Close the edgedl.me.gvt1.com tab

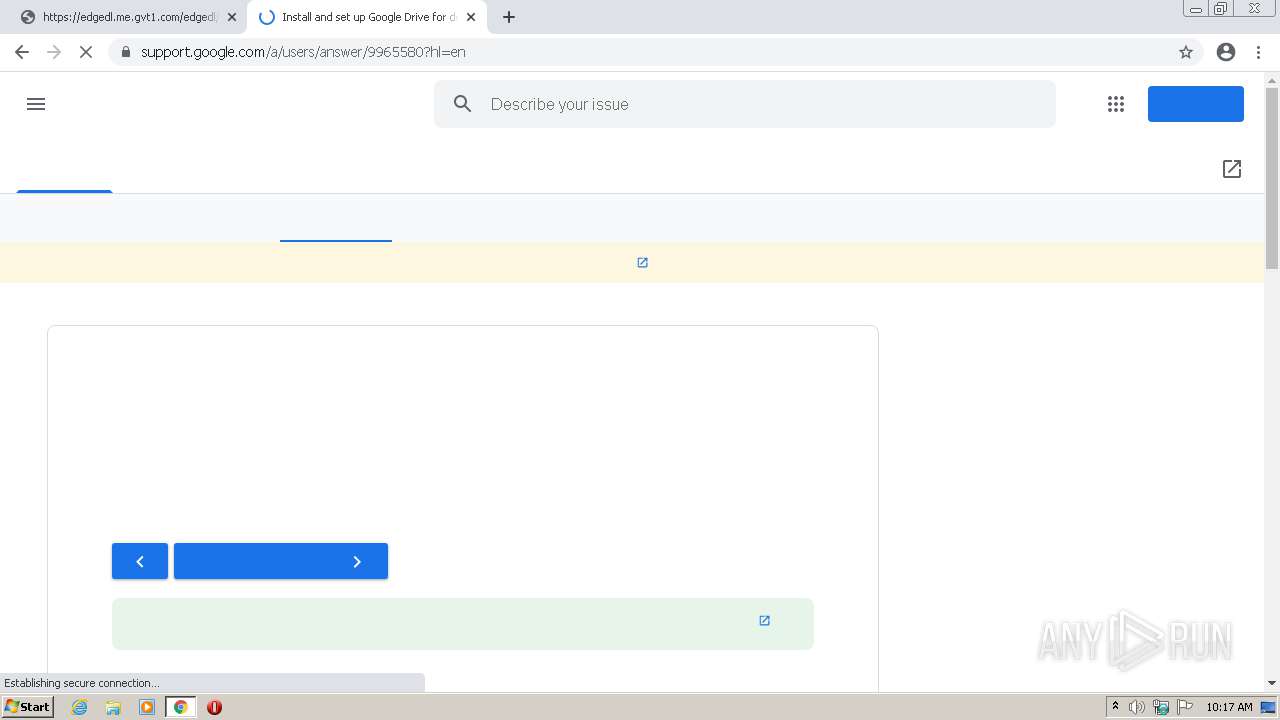click(x=232, y=17)
